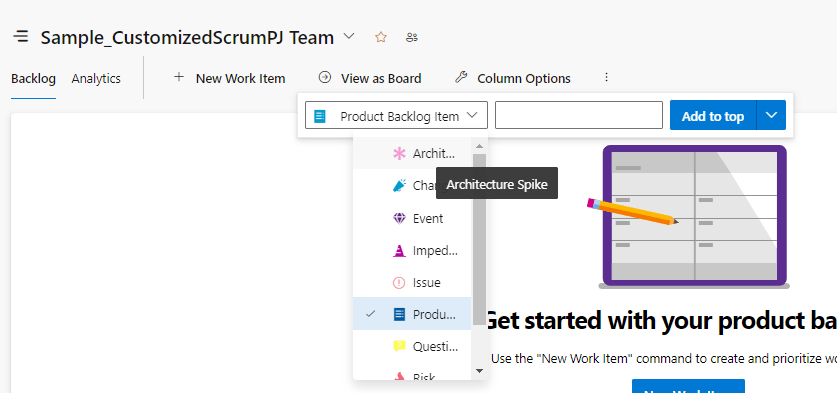Pick the Question speech bubble icon
The height and width of the screenshot is (393, 837).
[x=399, y=347]
